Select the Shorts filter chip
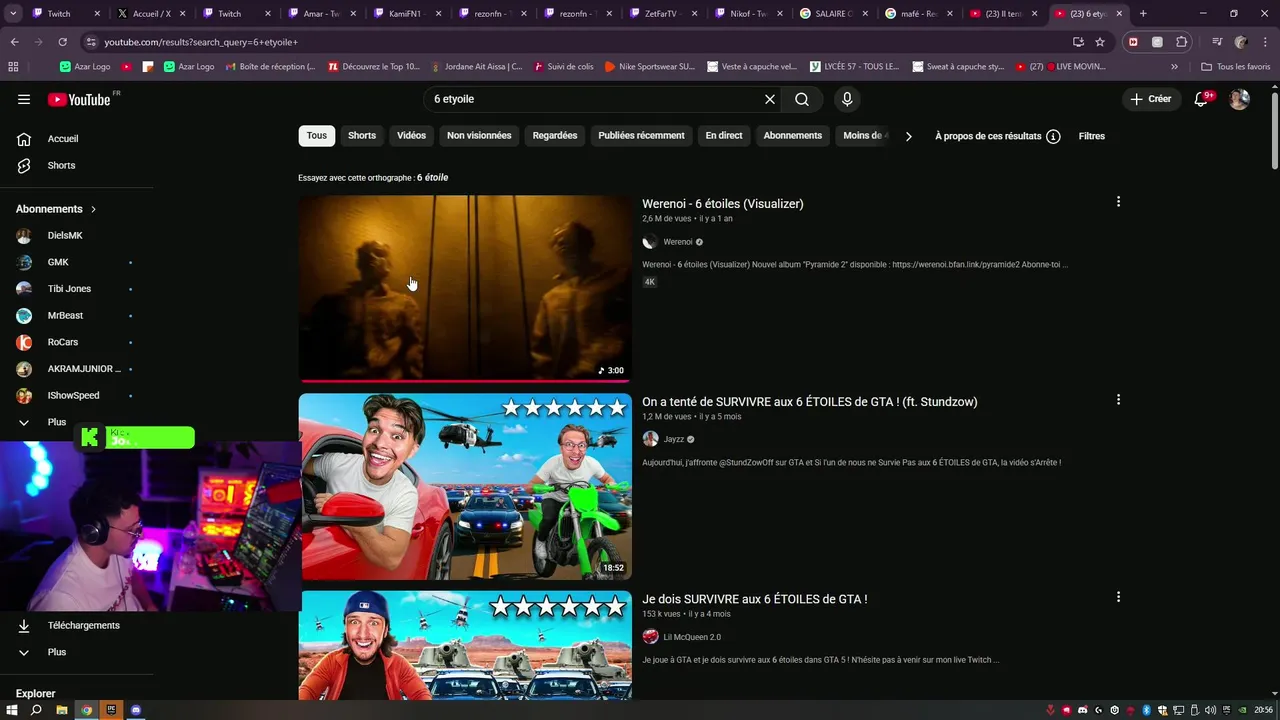The width and height of the screenshot is (1280, 720). tap(362, 136)
